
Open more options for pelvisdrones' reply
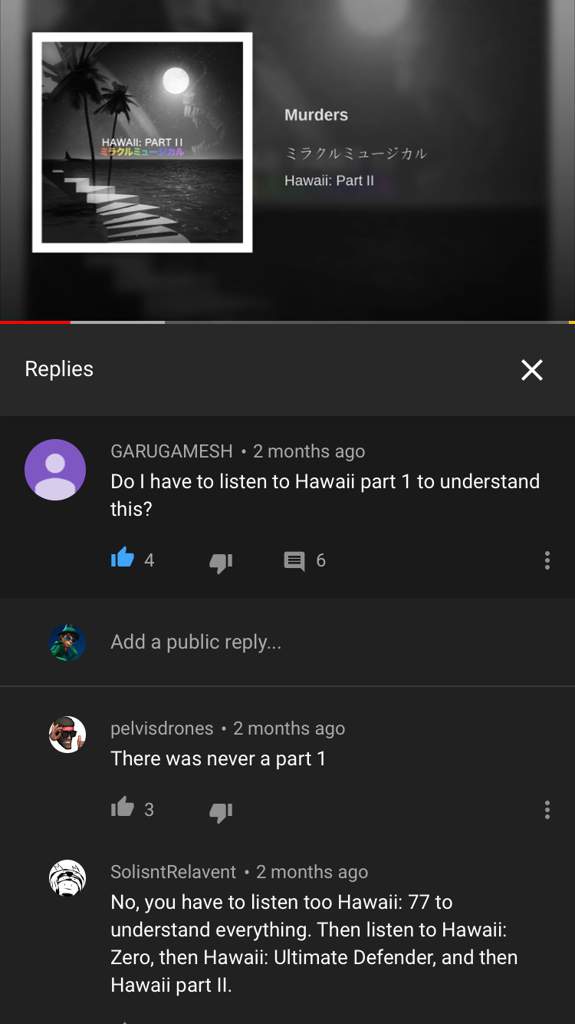547,810
